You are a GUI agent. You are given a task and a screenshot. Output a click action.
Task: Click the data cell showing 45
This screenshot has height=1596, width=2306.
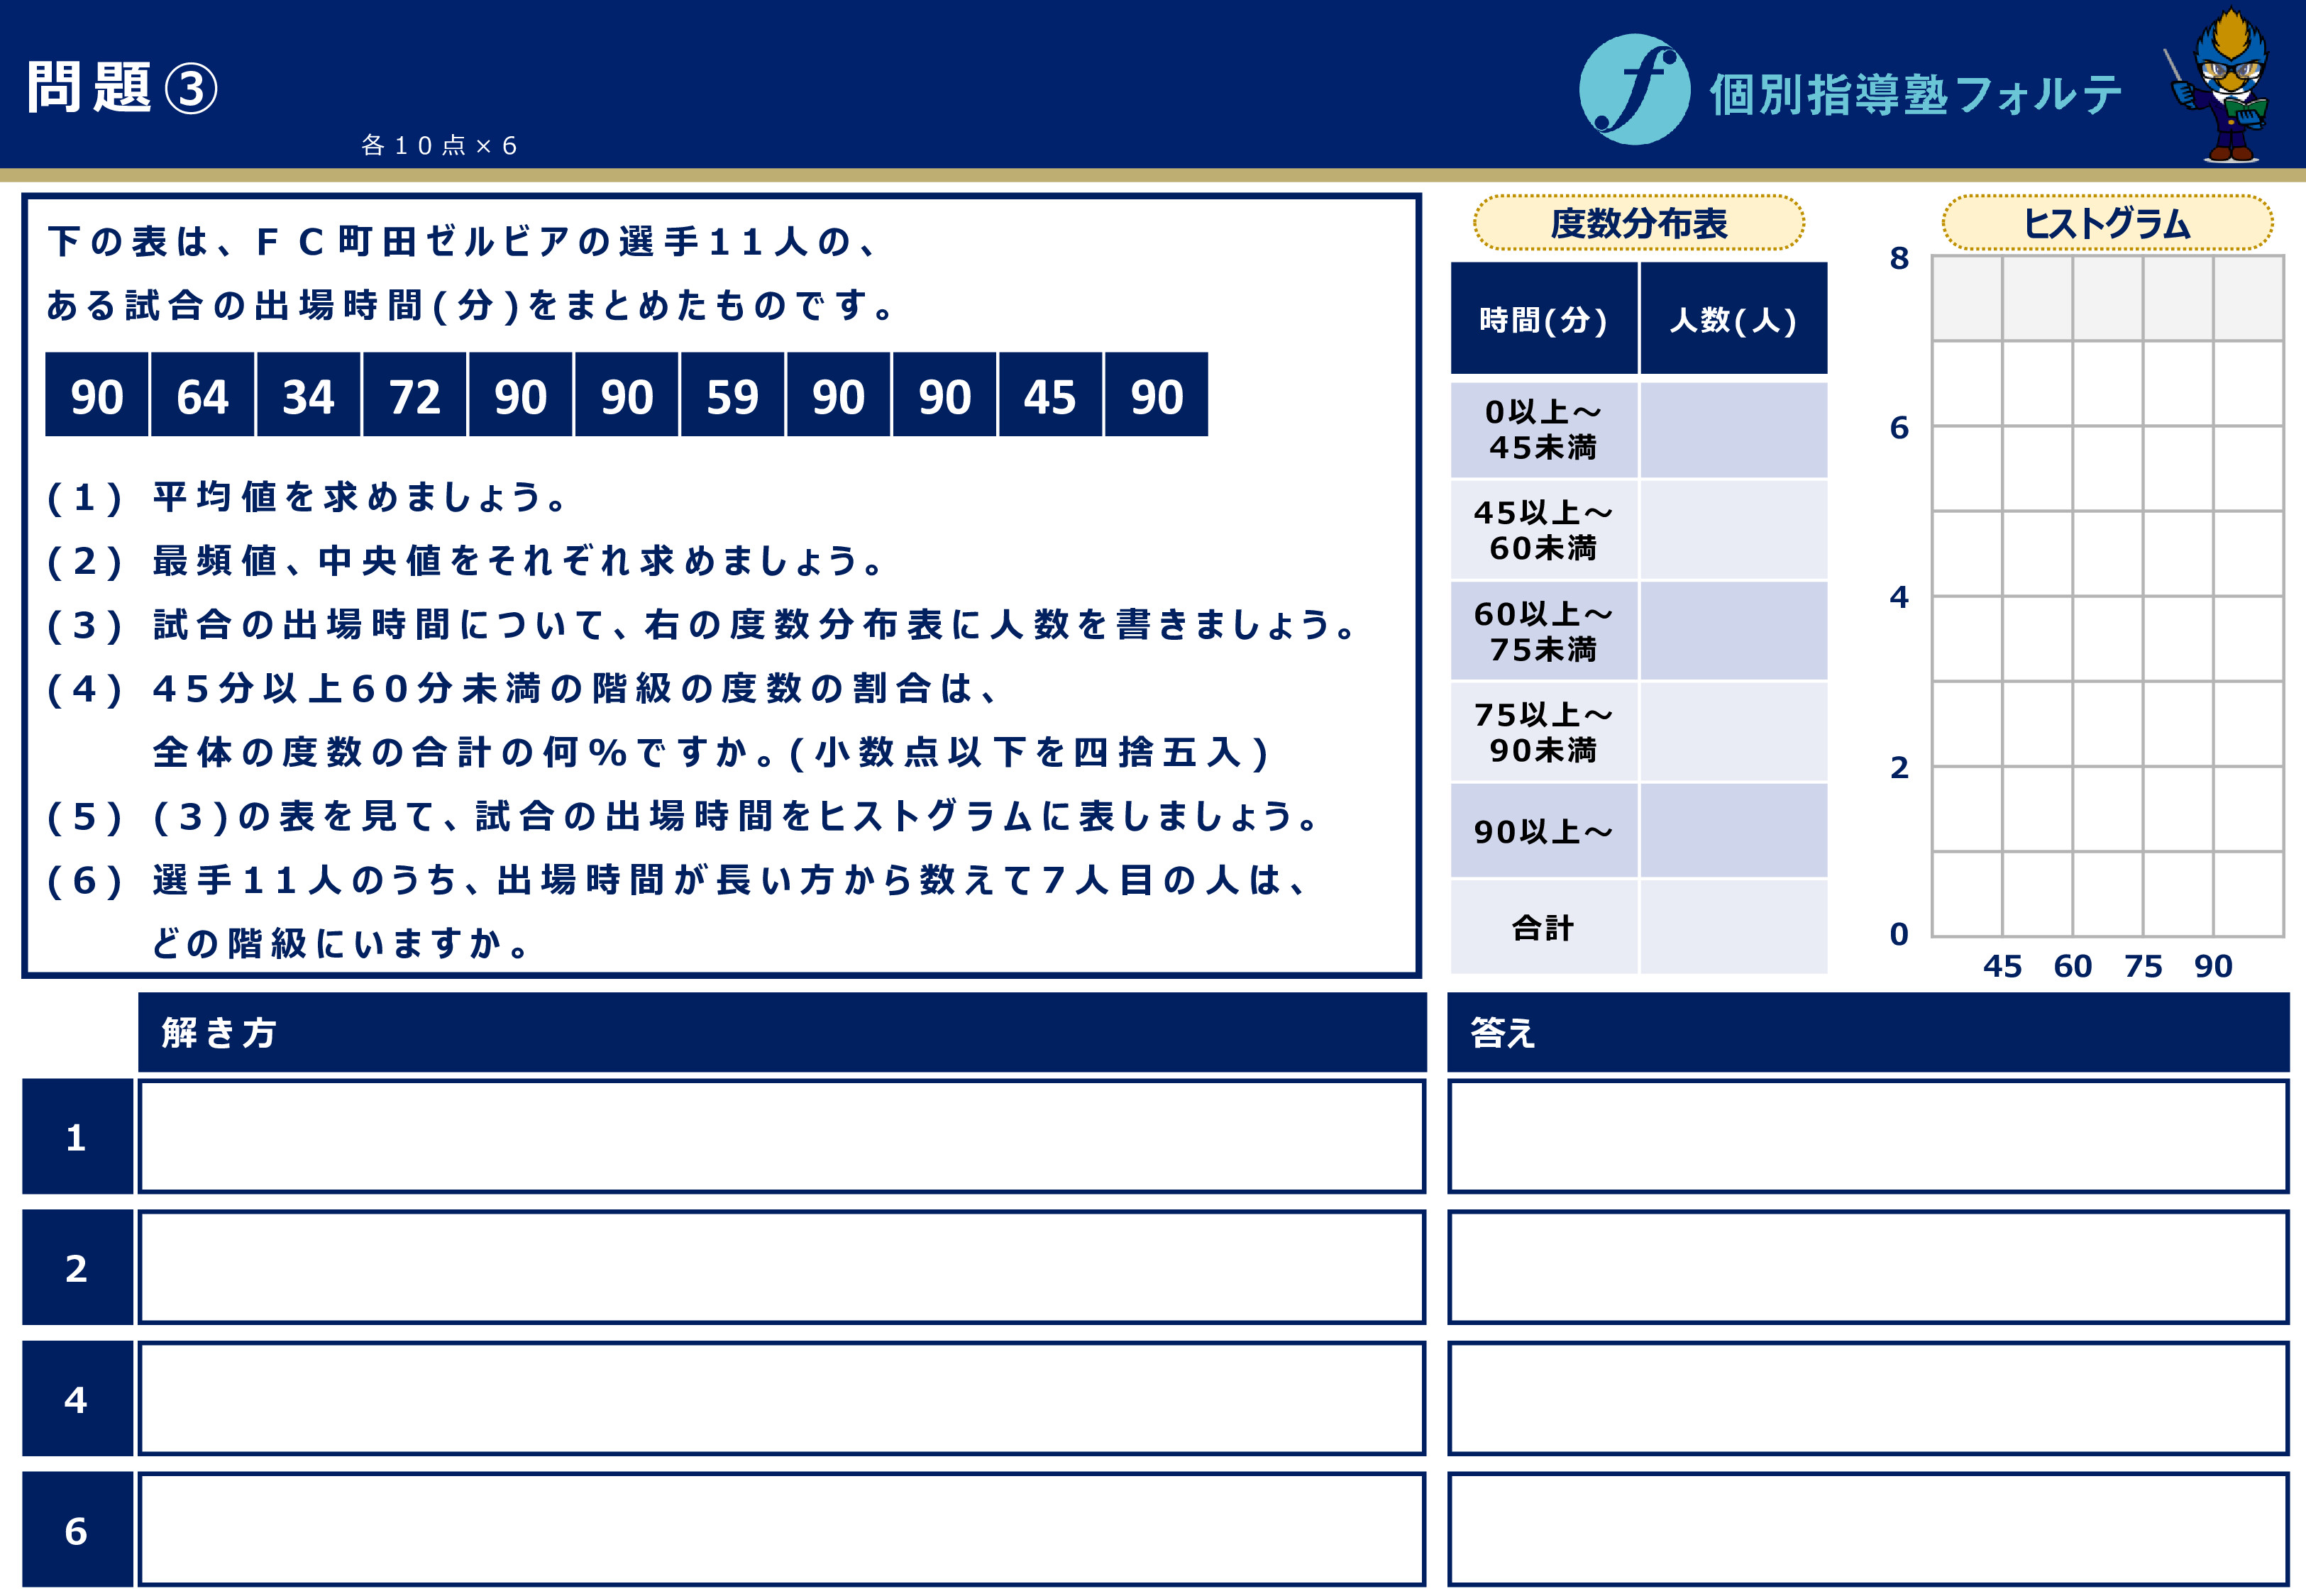click(1049, 395)
